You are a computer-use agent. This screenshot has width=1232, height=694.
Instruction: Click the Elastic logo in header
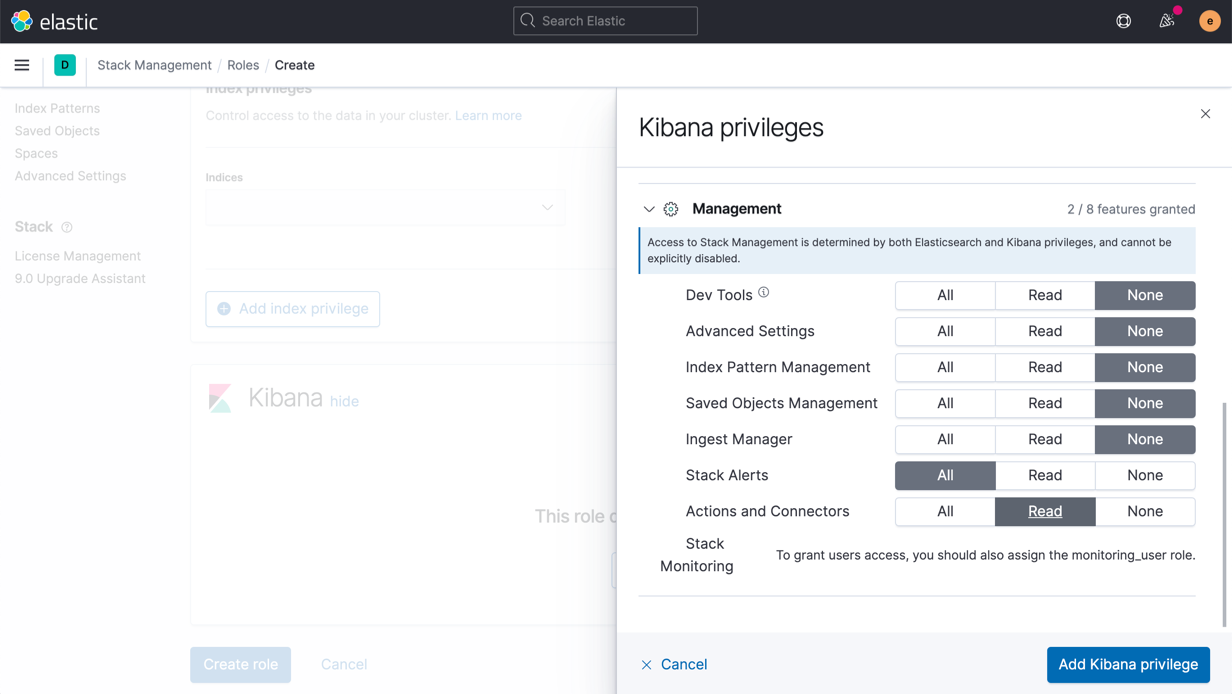tap(54, 21)
